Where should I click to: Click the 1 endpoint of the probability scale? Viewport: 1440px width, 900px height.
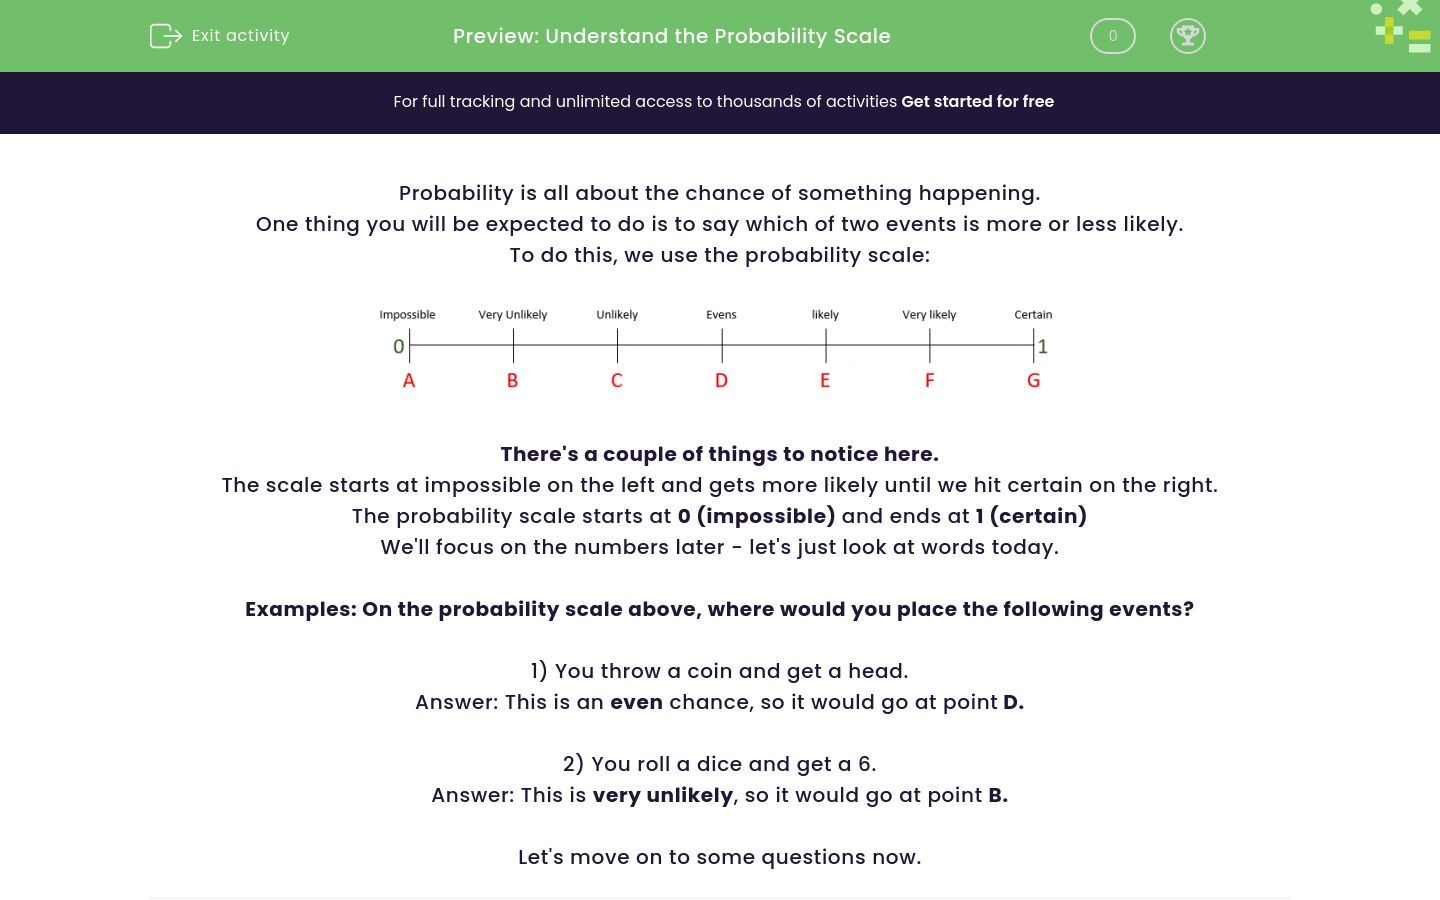pos(1042,346)
